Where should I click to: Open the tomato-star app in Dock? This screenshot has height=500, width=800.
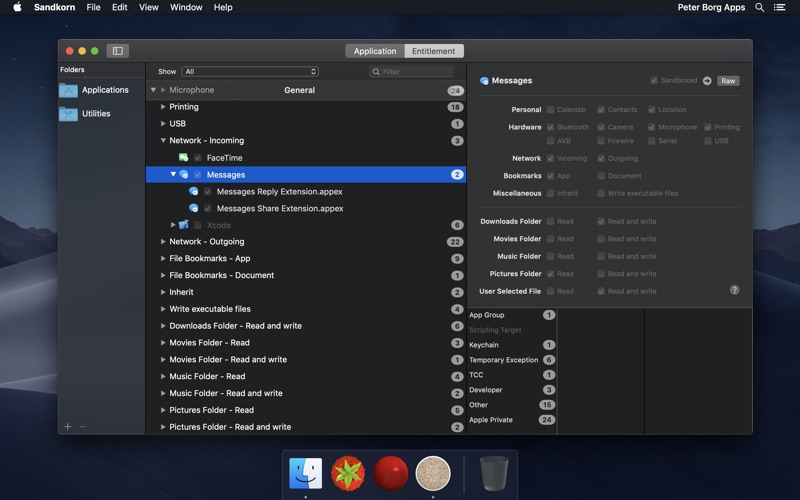pos(348,473)
